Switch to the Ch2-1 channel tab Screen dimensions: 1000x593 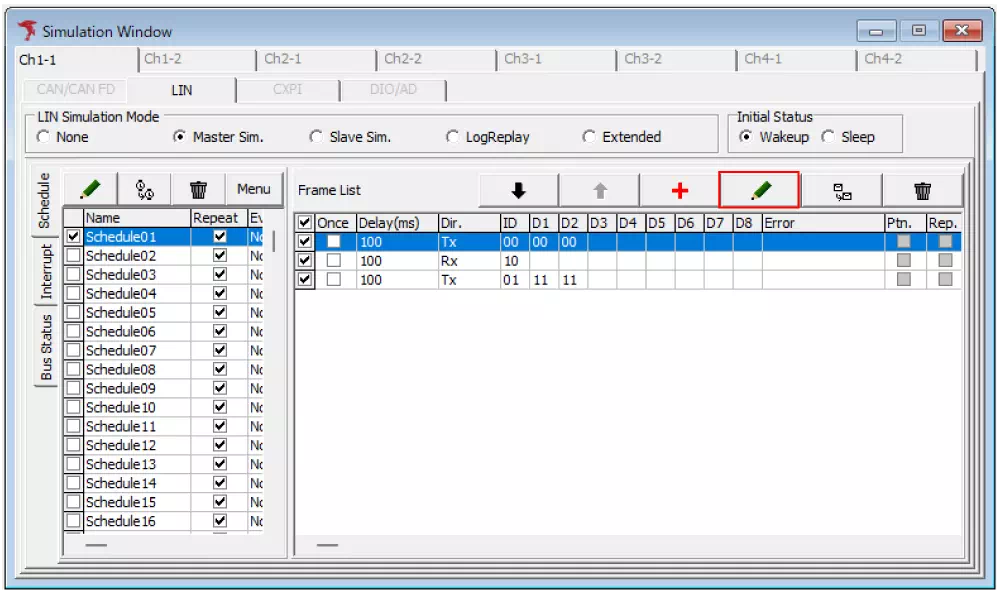(x=283, y=59)
